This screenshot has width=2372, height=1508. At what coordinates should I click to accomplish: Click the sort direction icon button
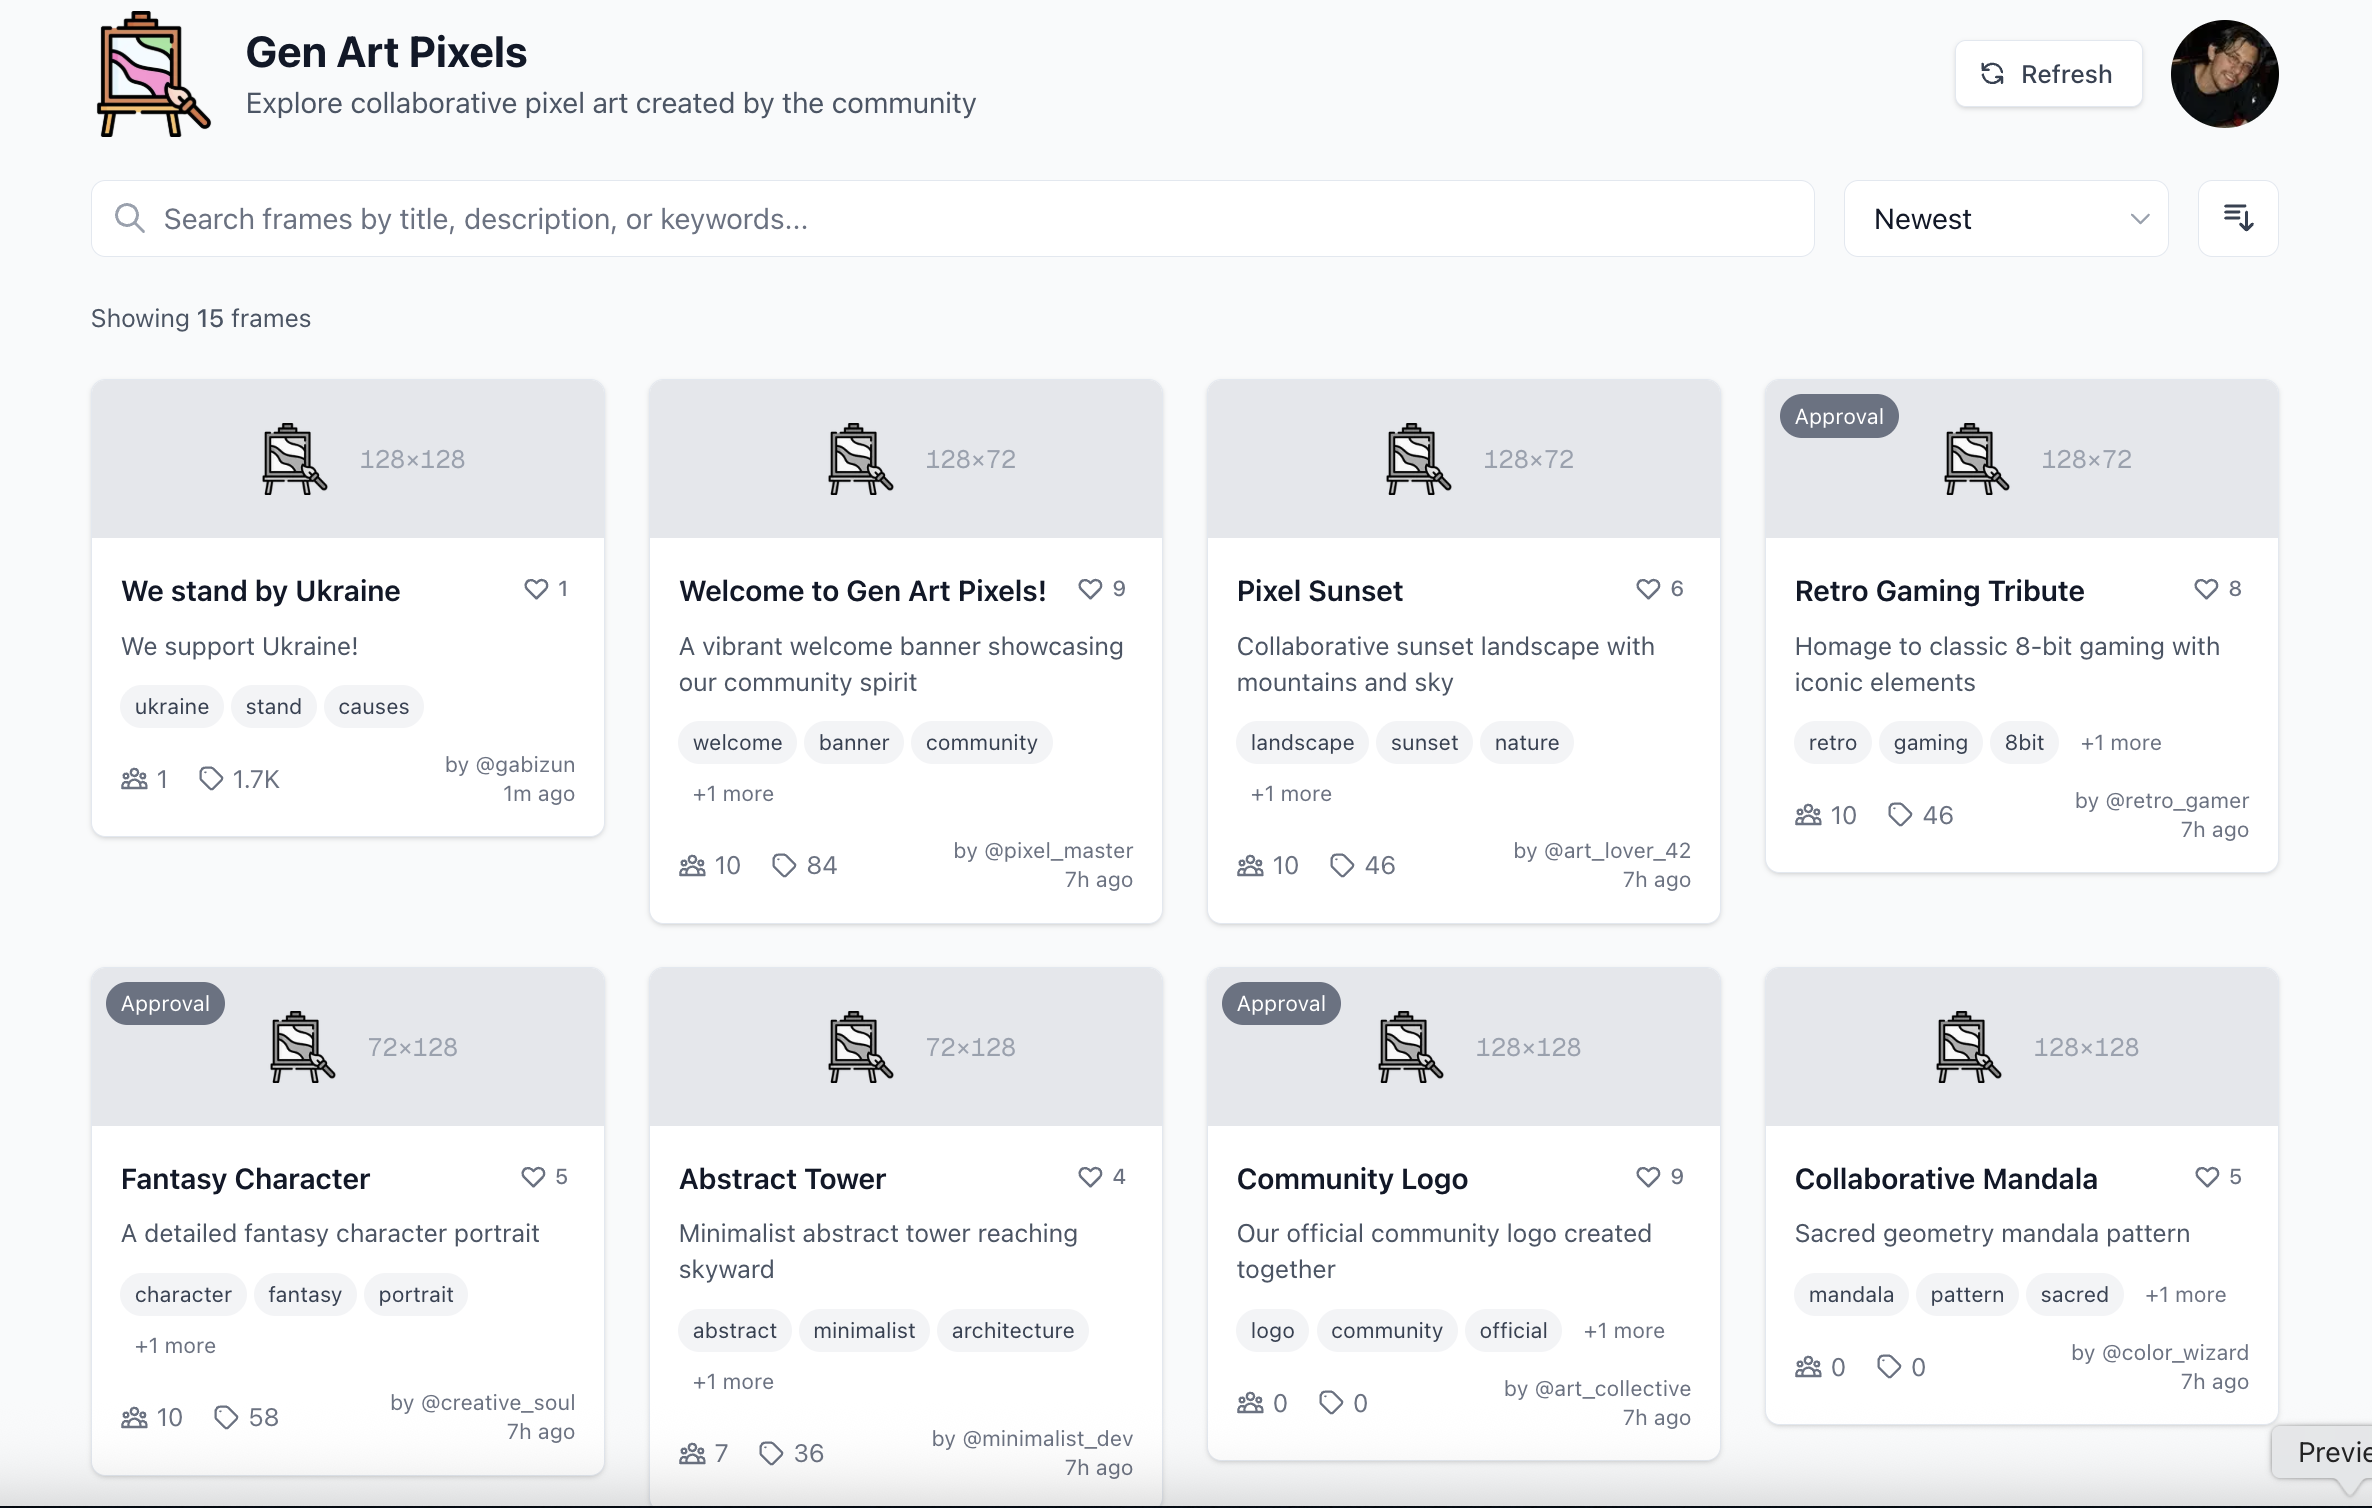pyautogui.click(x=2237, y=218)
